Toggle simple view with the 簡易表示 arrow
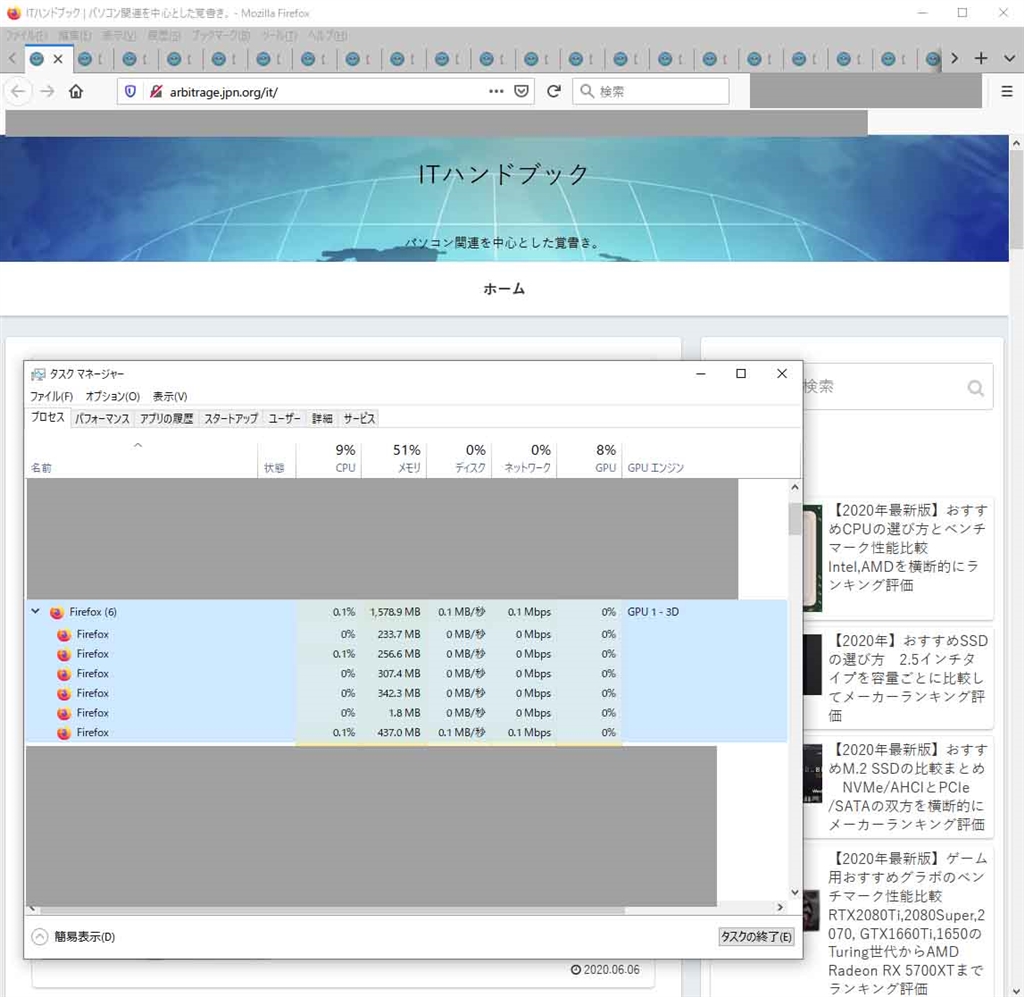The image size is (1024, 997). click(39, 936)
